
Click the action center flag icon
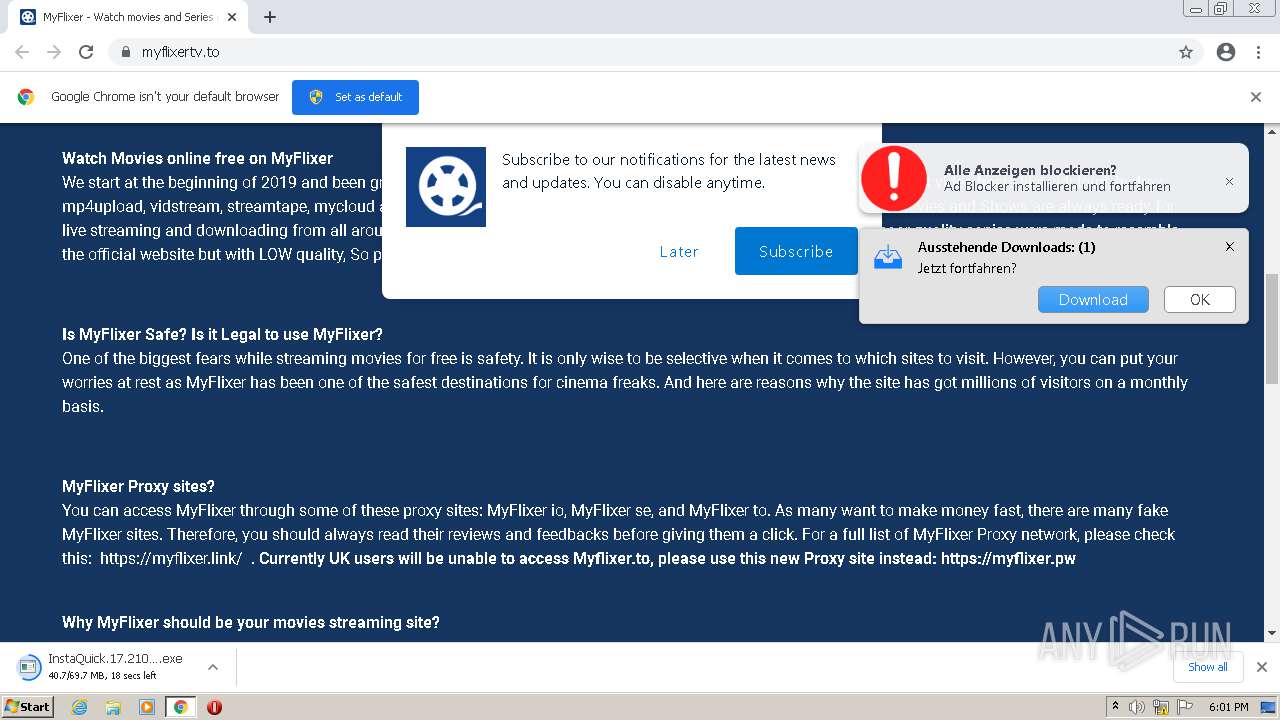tap(1185, 707)
